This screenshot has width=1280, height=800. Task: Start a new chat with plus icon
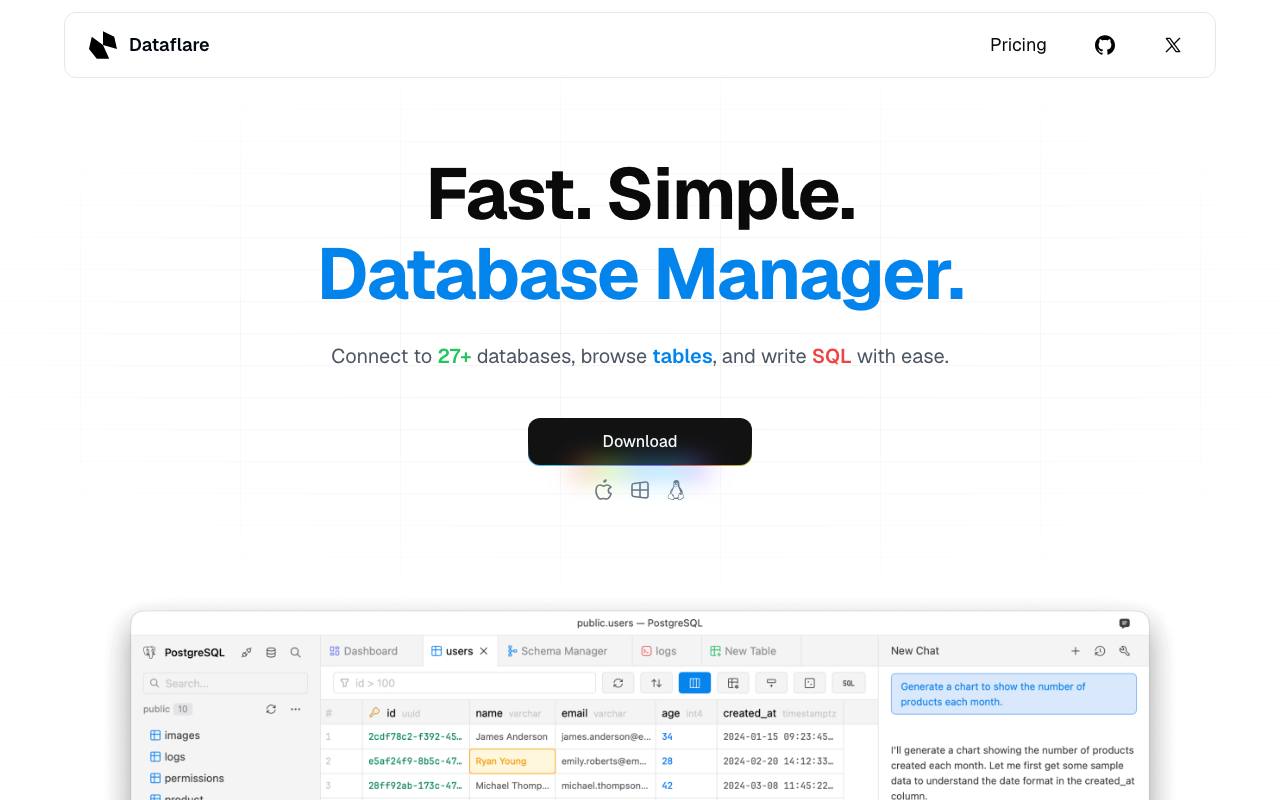click(1076, 651)
